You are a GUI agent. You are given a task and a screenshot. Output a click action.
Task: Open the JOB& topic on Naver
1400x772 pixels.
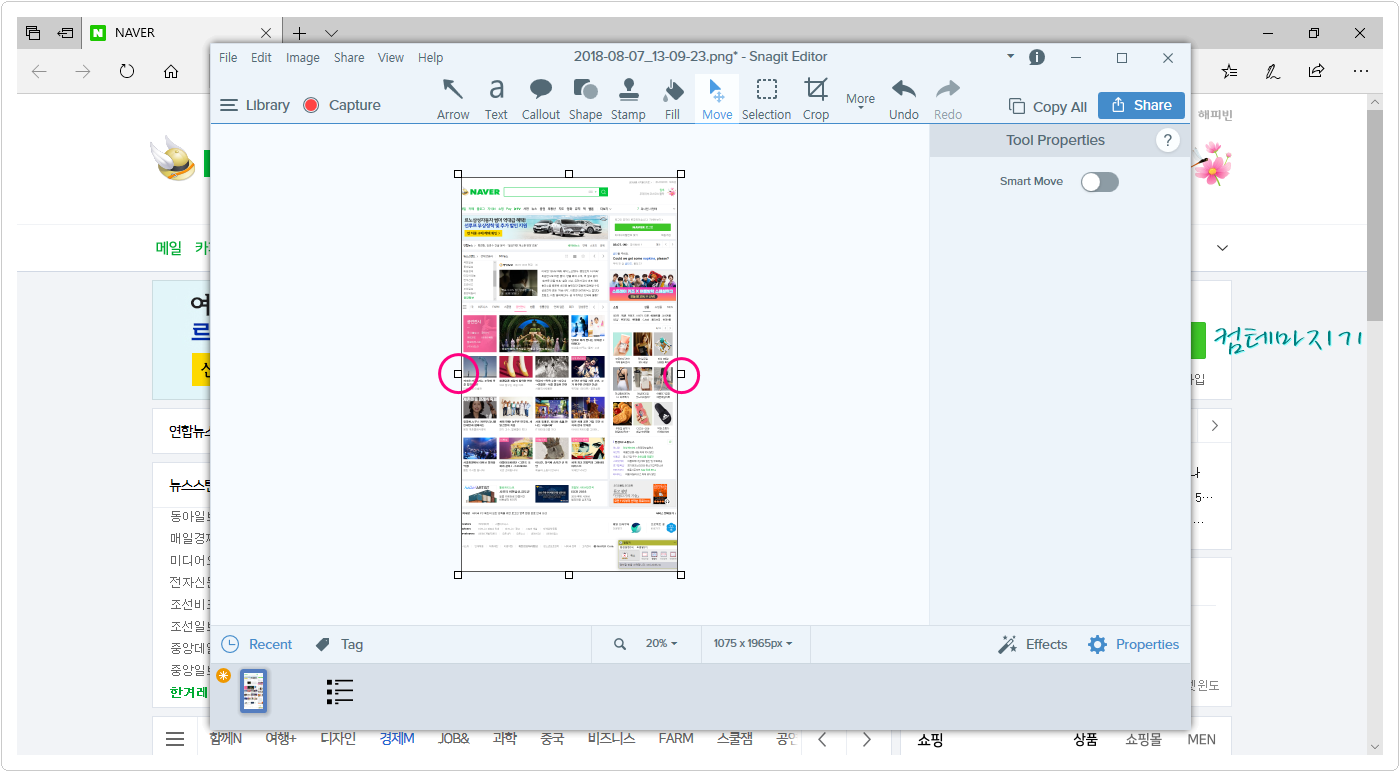pyautogui.click(x=454, y=739)
